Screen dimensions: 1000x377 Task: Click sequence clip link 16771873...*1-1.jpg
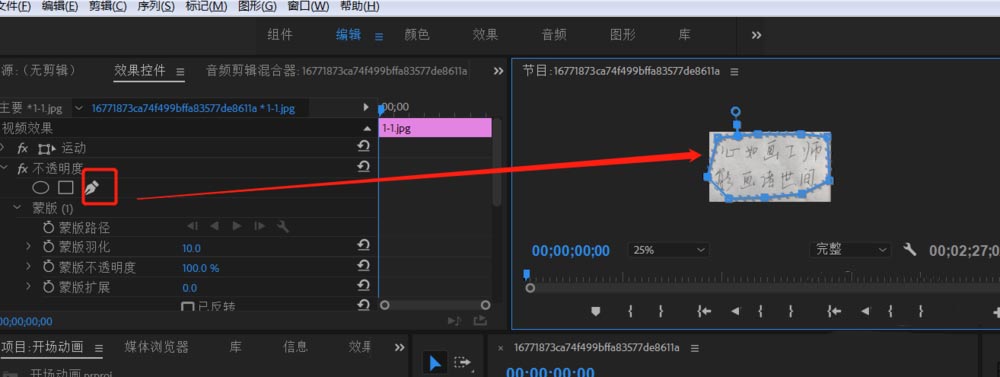(x=193, y=108)
